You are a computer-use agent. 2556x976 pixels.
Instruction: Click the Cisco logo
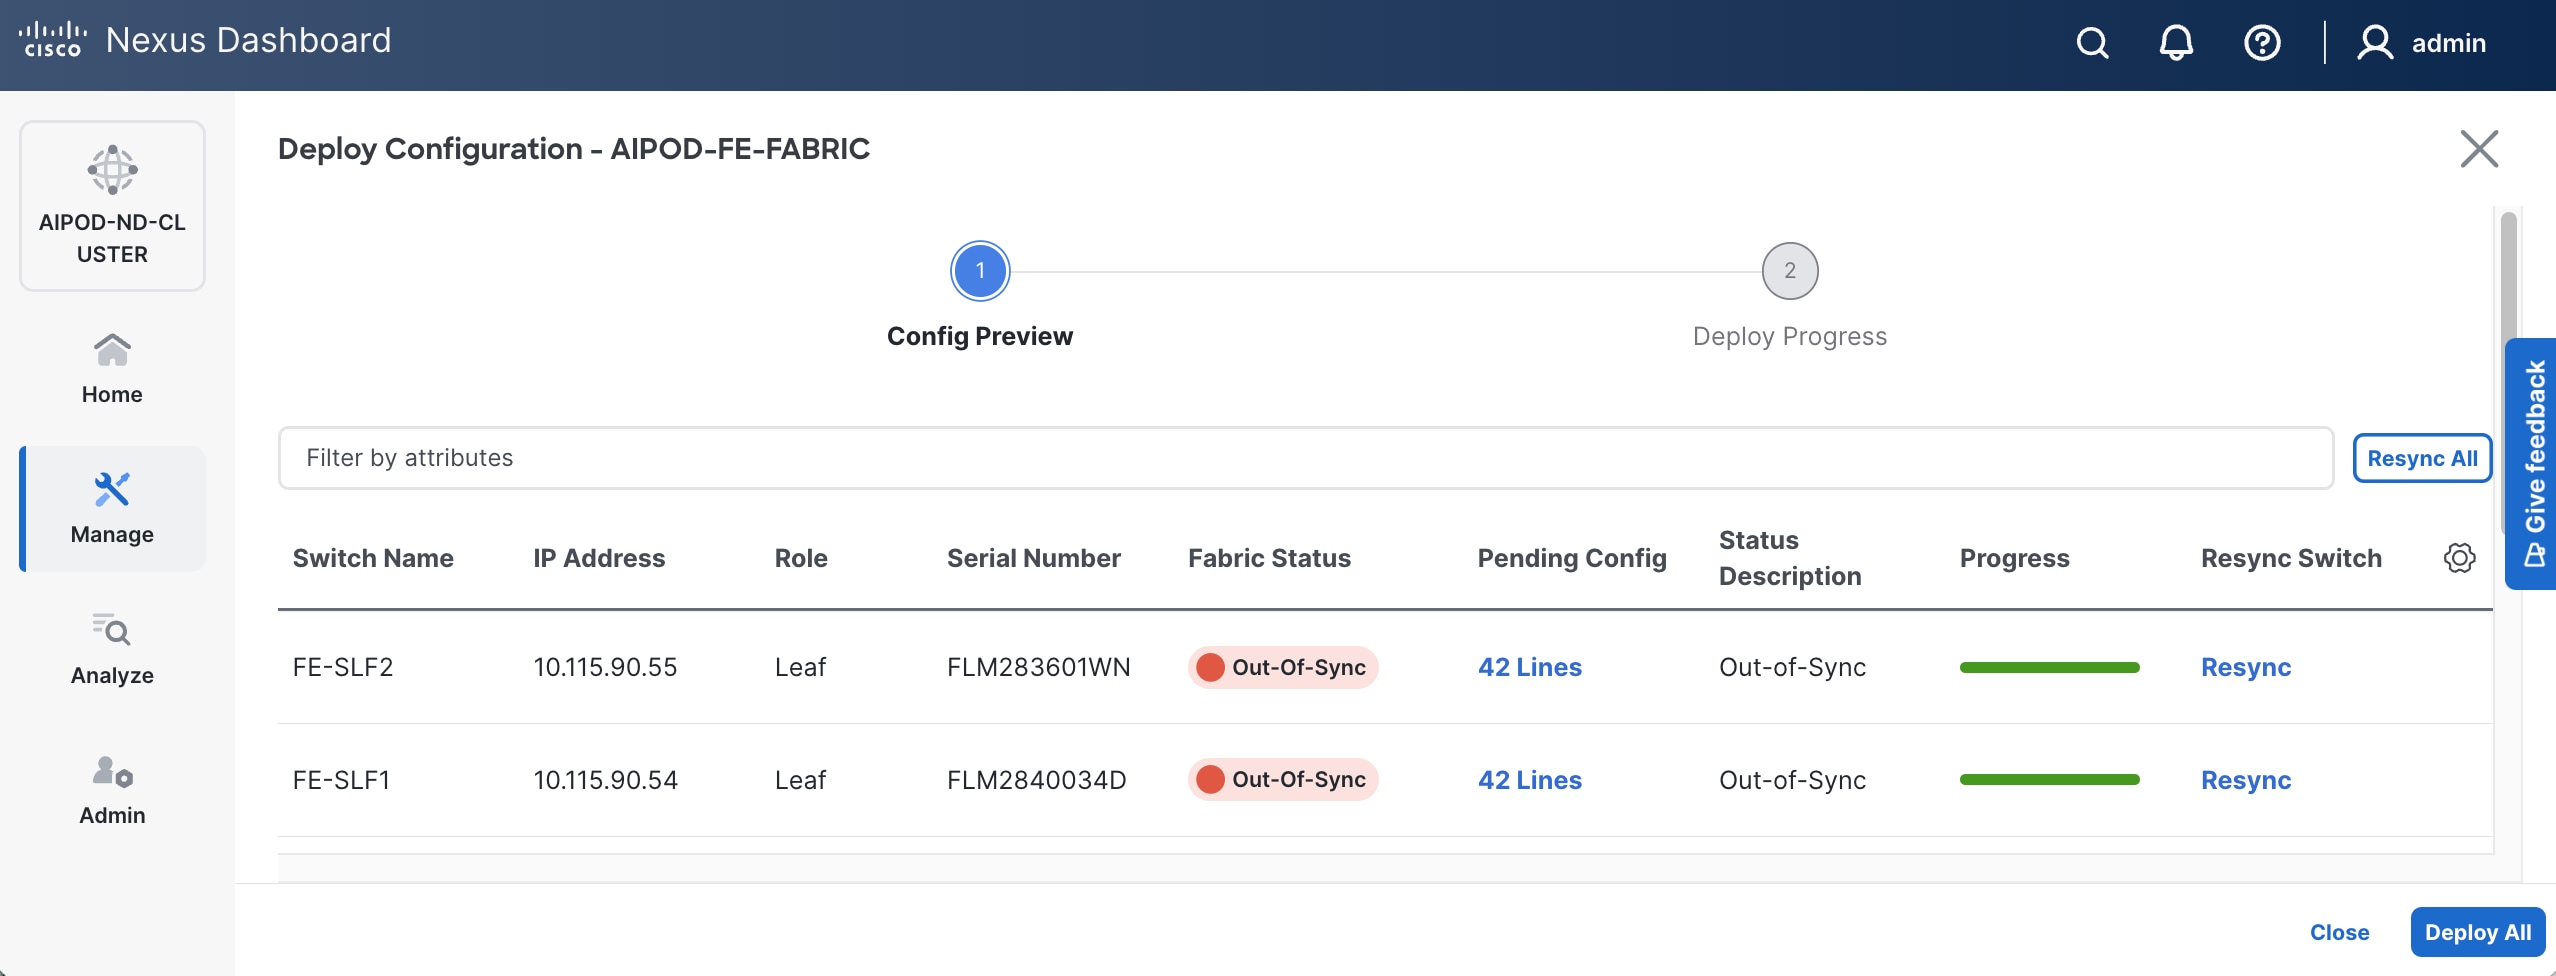(52, 40)
